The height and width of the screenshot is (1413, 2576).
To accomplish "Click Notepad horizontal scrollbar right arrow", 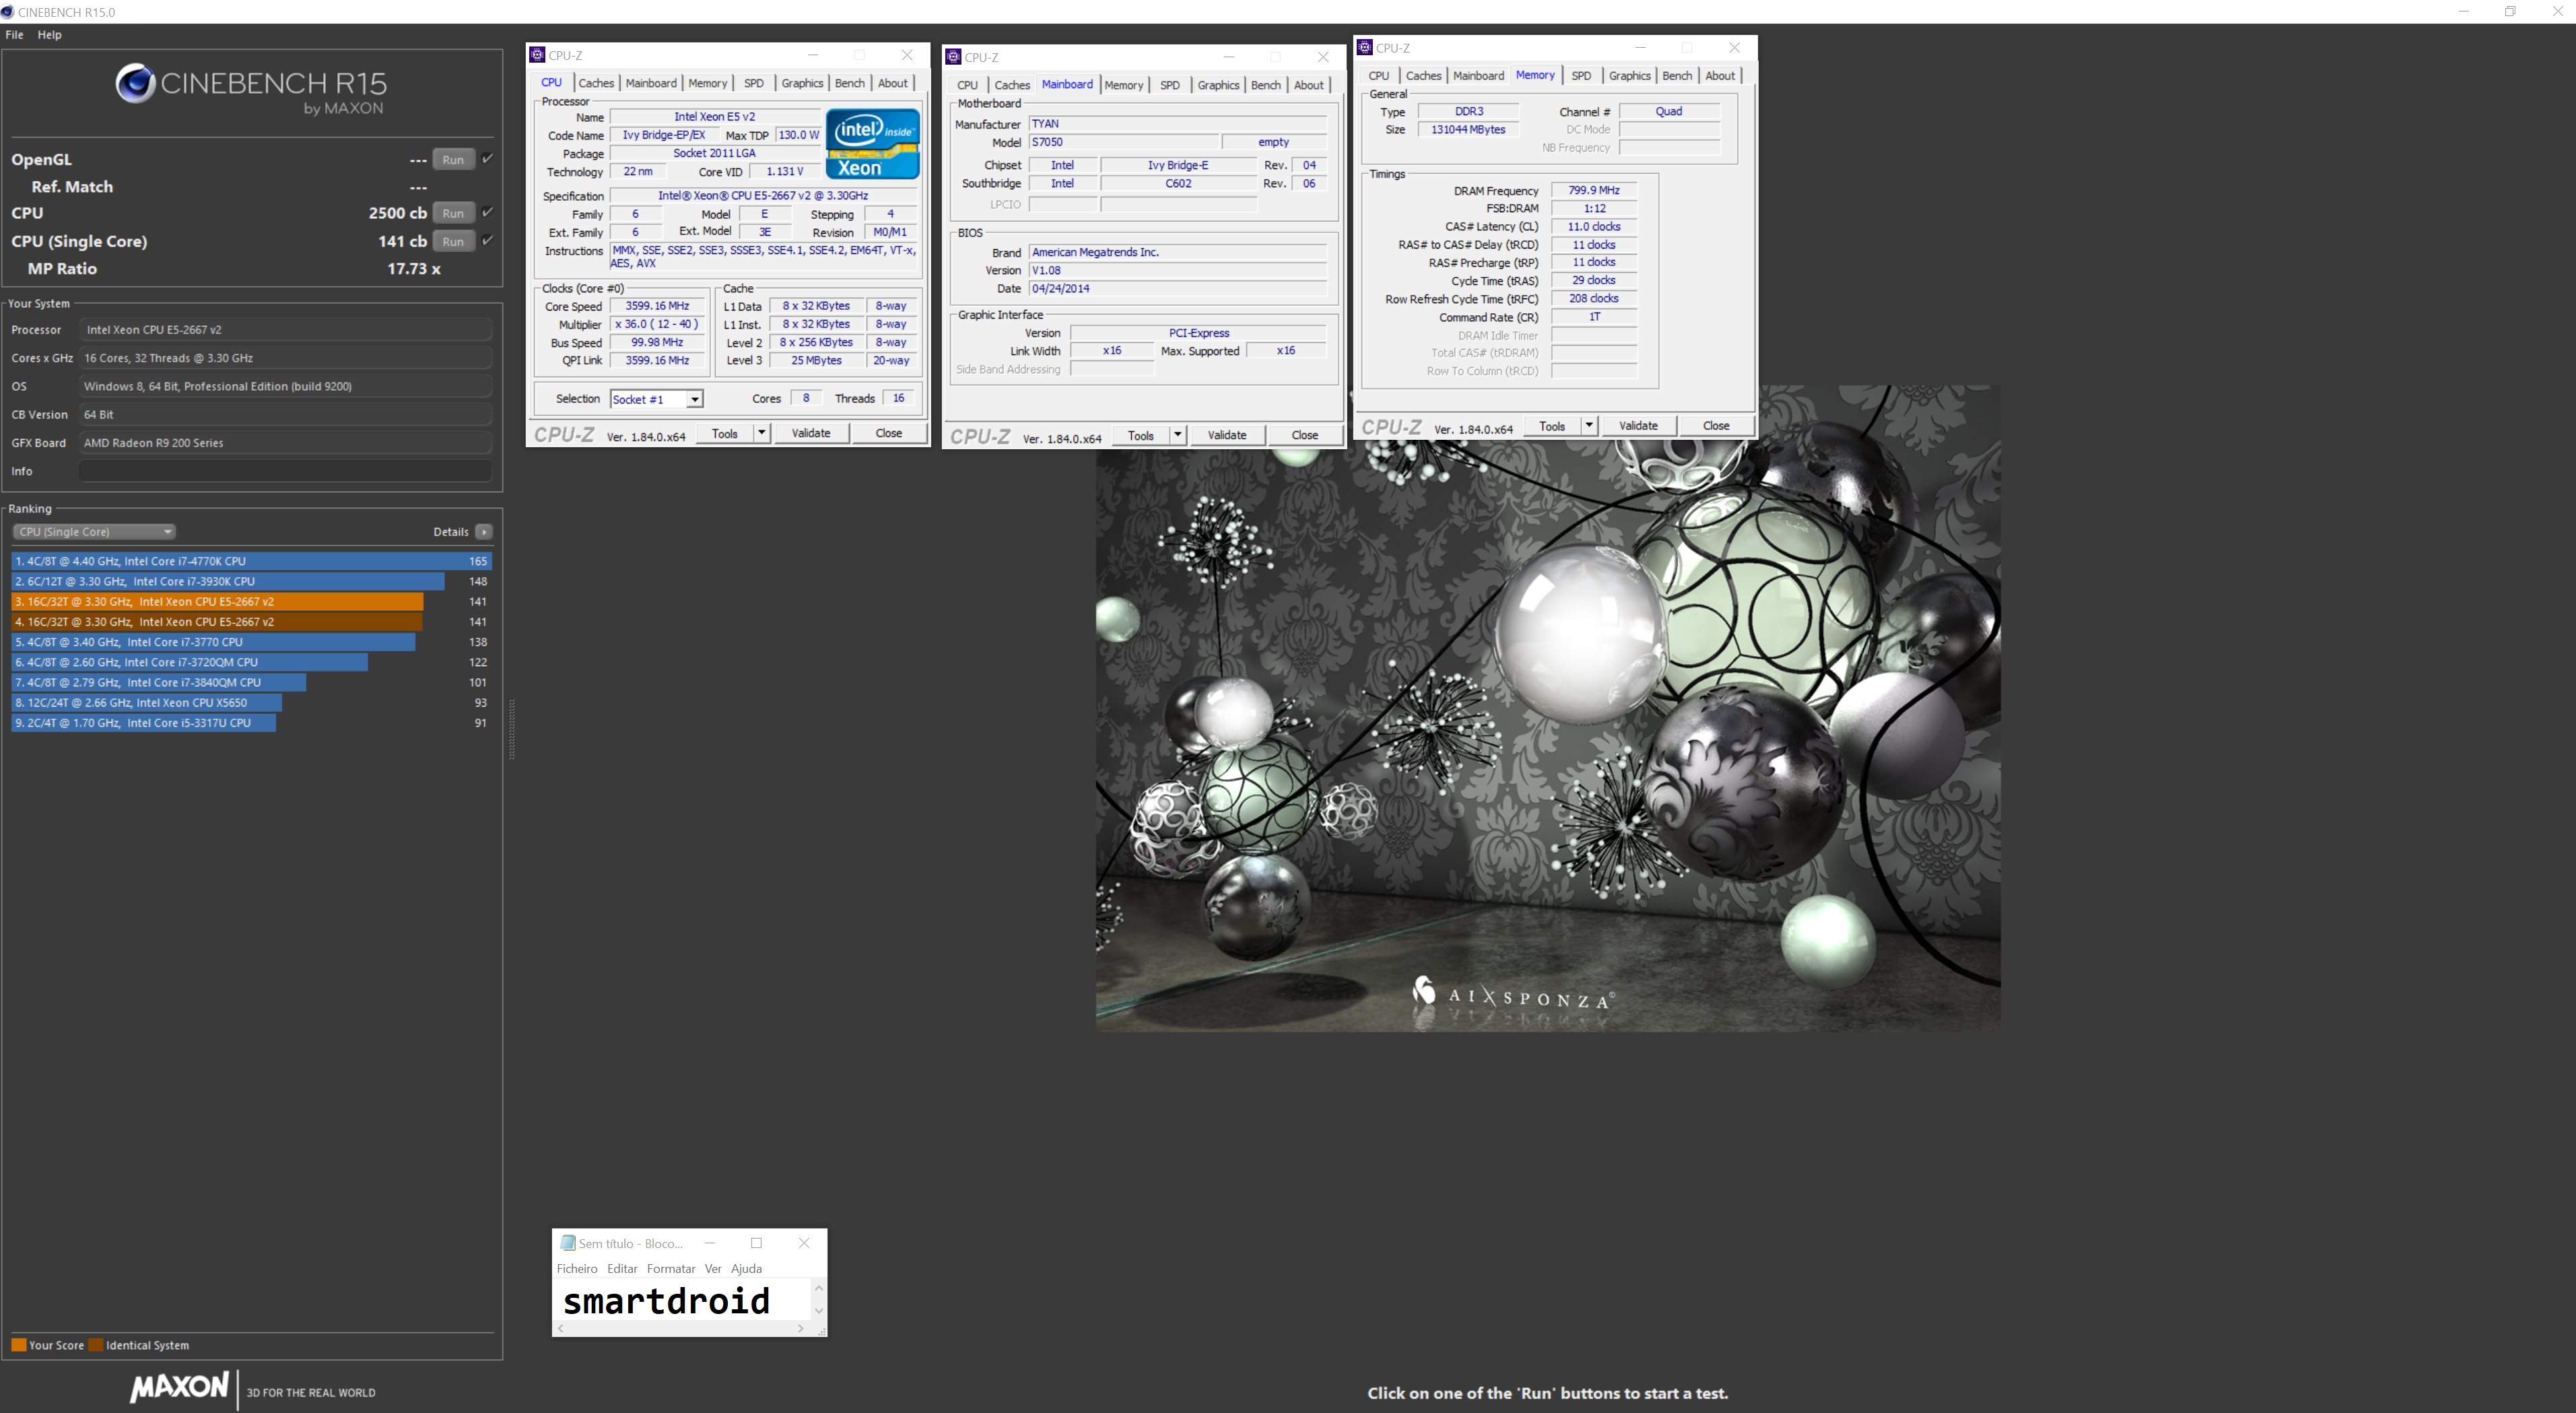I will coord(801,1329).
